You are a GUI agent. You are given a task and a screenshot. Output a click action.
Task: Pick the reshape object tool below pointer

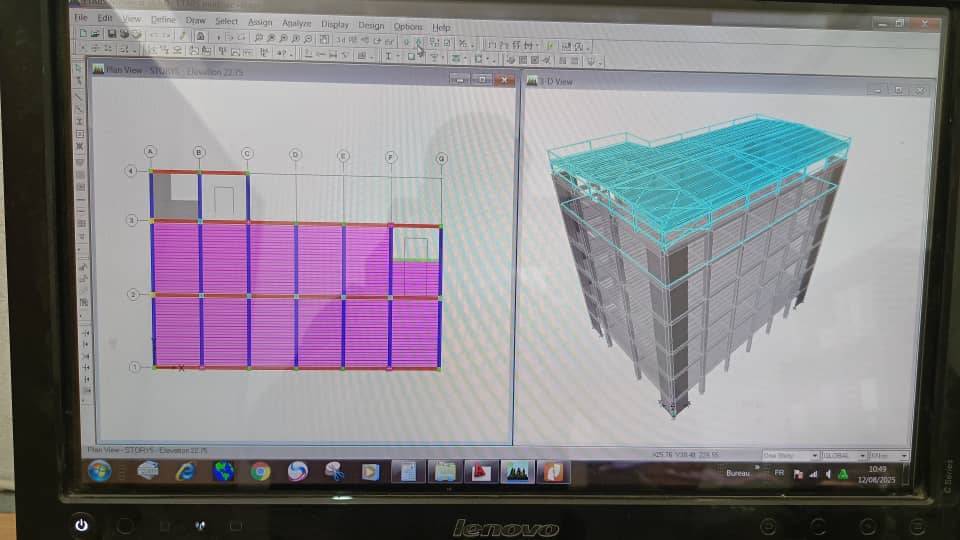click(79, 81)
